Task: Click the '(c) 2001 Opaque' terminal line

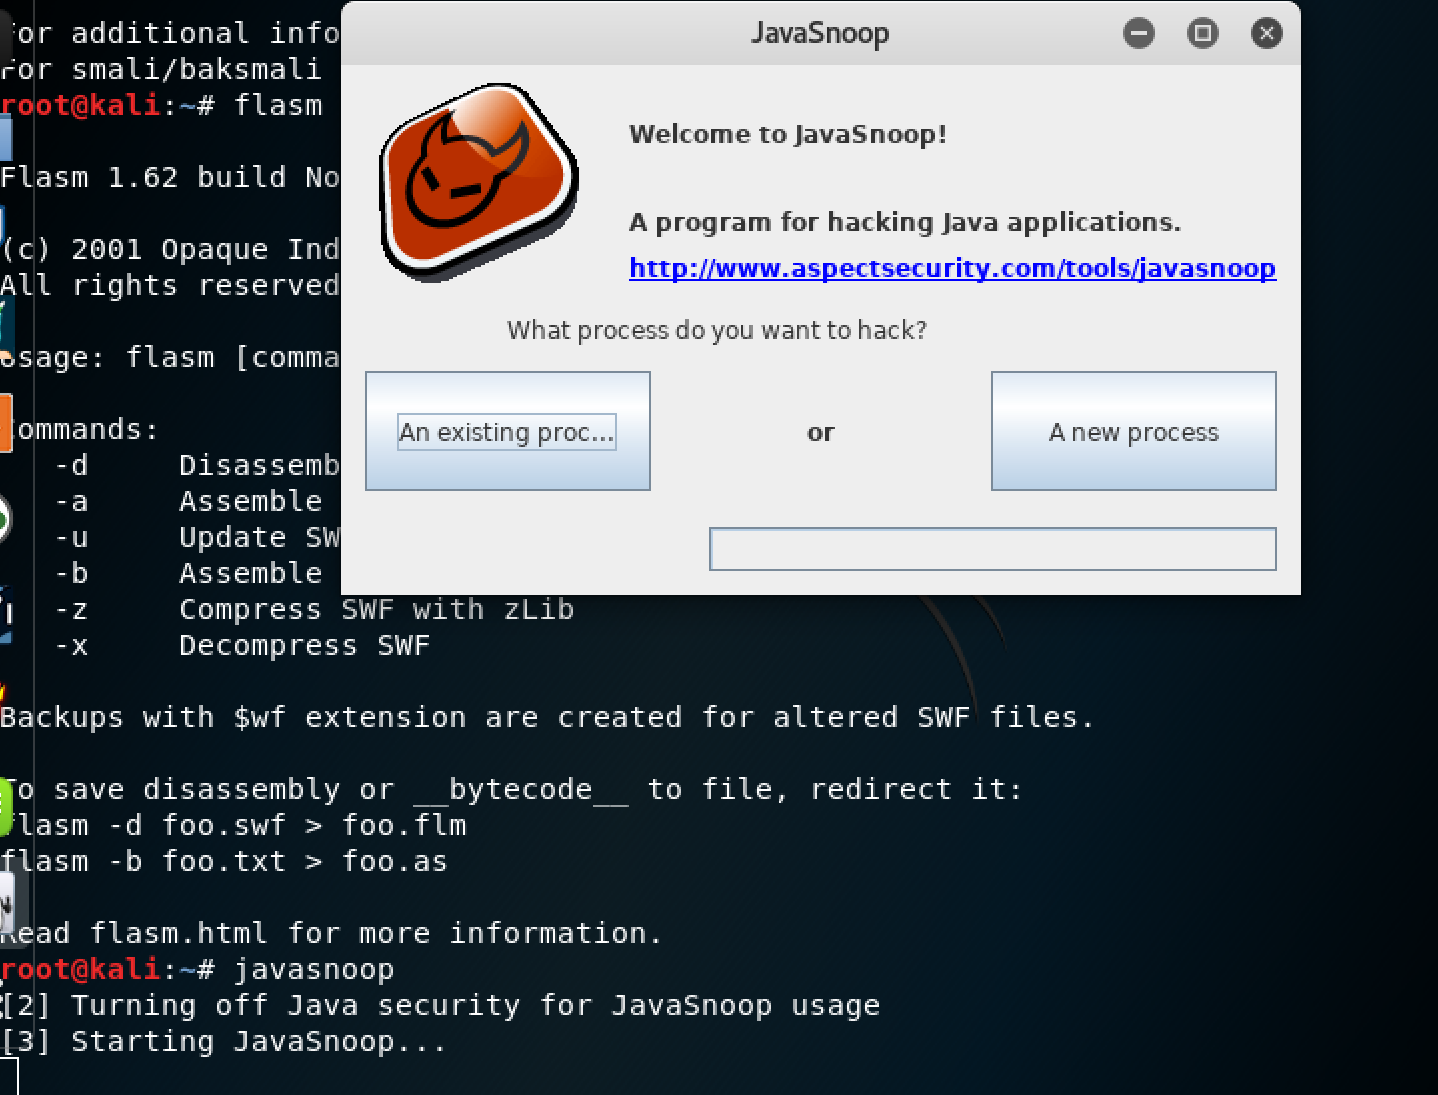Action: [x=170, y=249]
